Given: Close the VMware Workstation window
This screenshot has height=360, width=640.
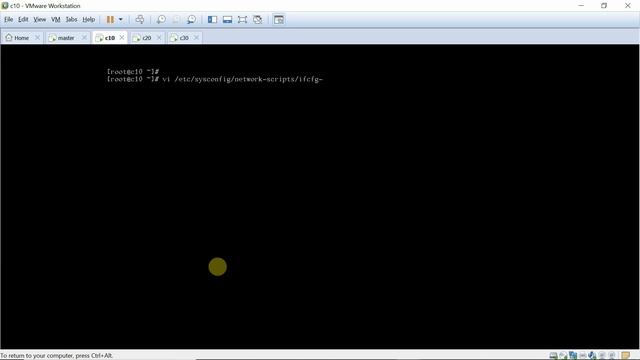Looking at the screenshot, I should [628, 6].
